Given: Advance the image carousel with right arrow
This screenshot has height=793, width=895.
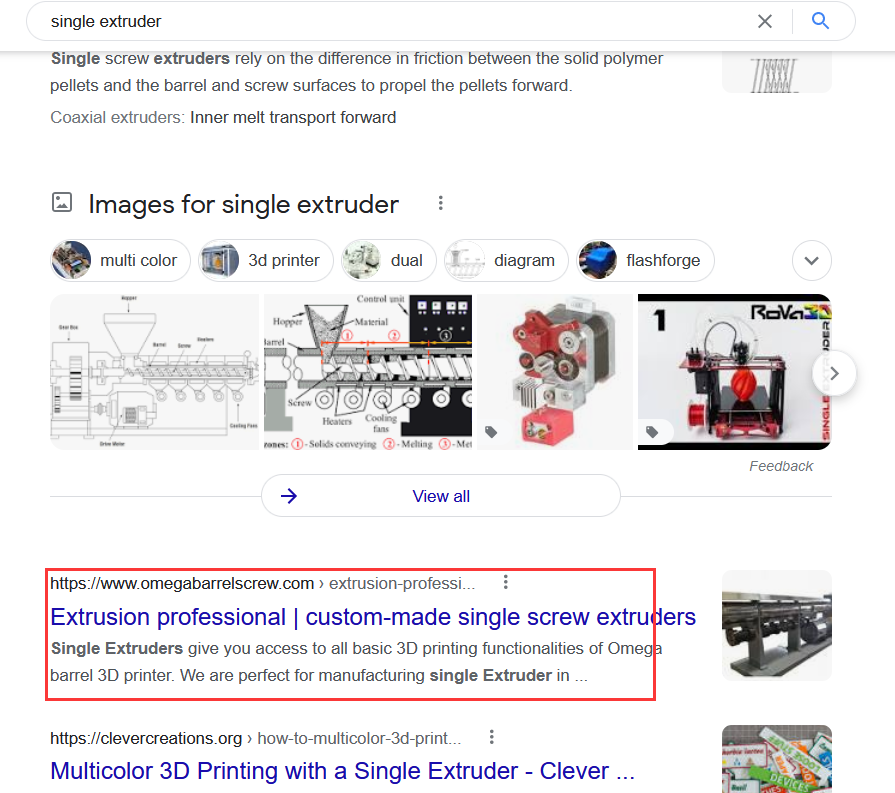Looking at the screenshot, I should click(834, 373).
